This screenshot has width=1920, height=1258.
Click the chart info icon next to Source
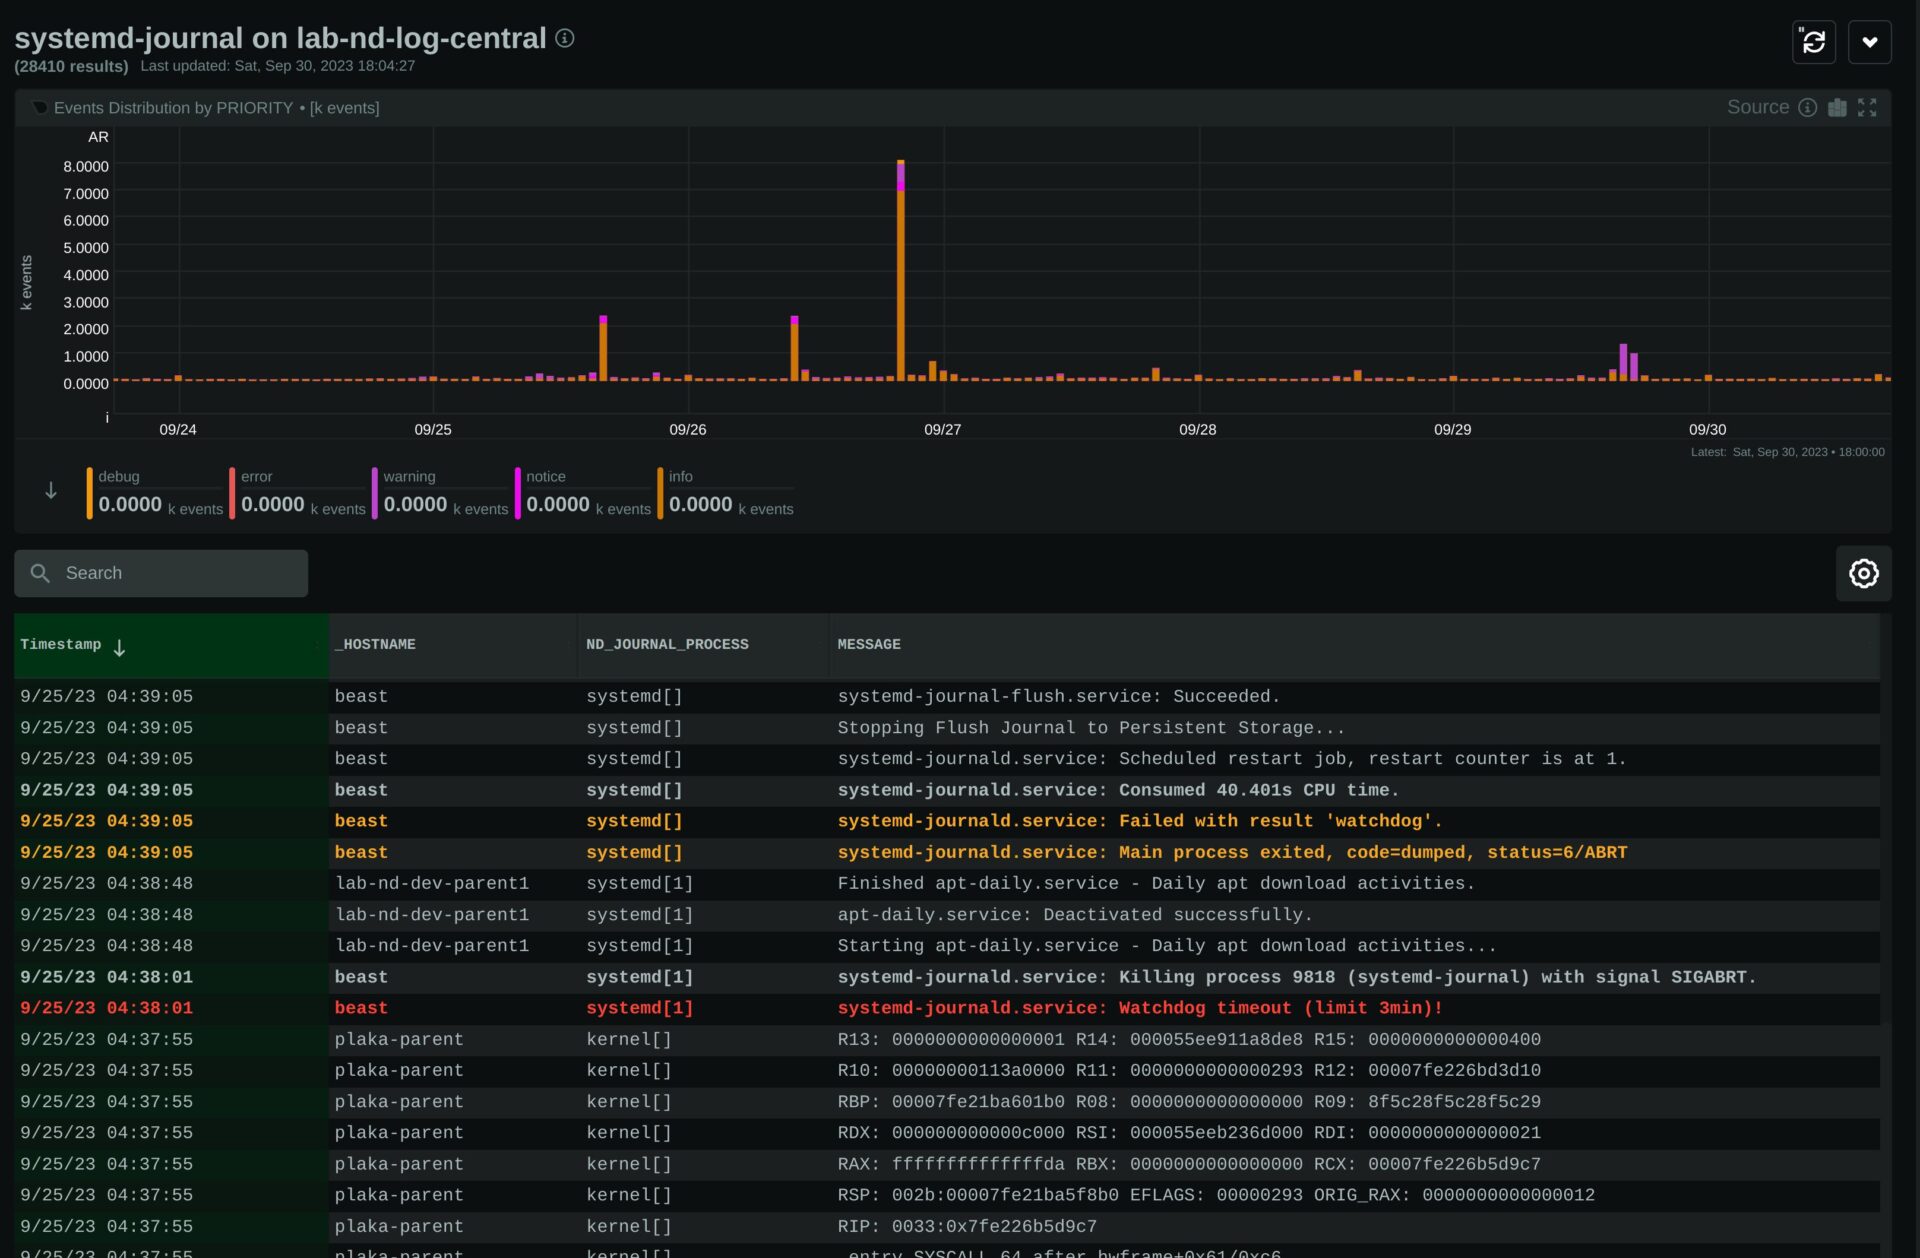click(1807, 107)
